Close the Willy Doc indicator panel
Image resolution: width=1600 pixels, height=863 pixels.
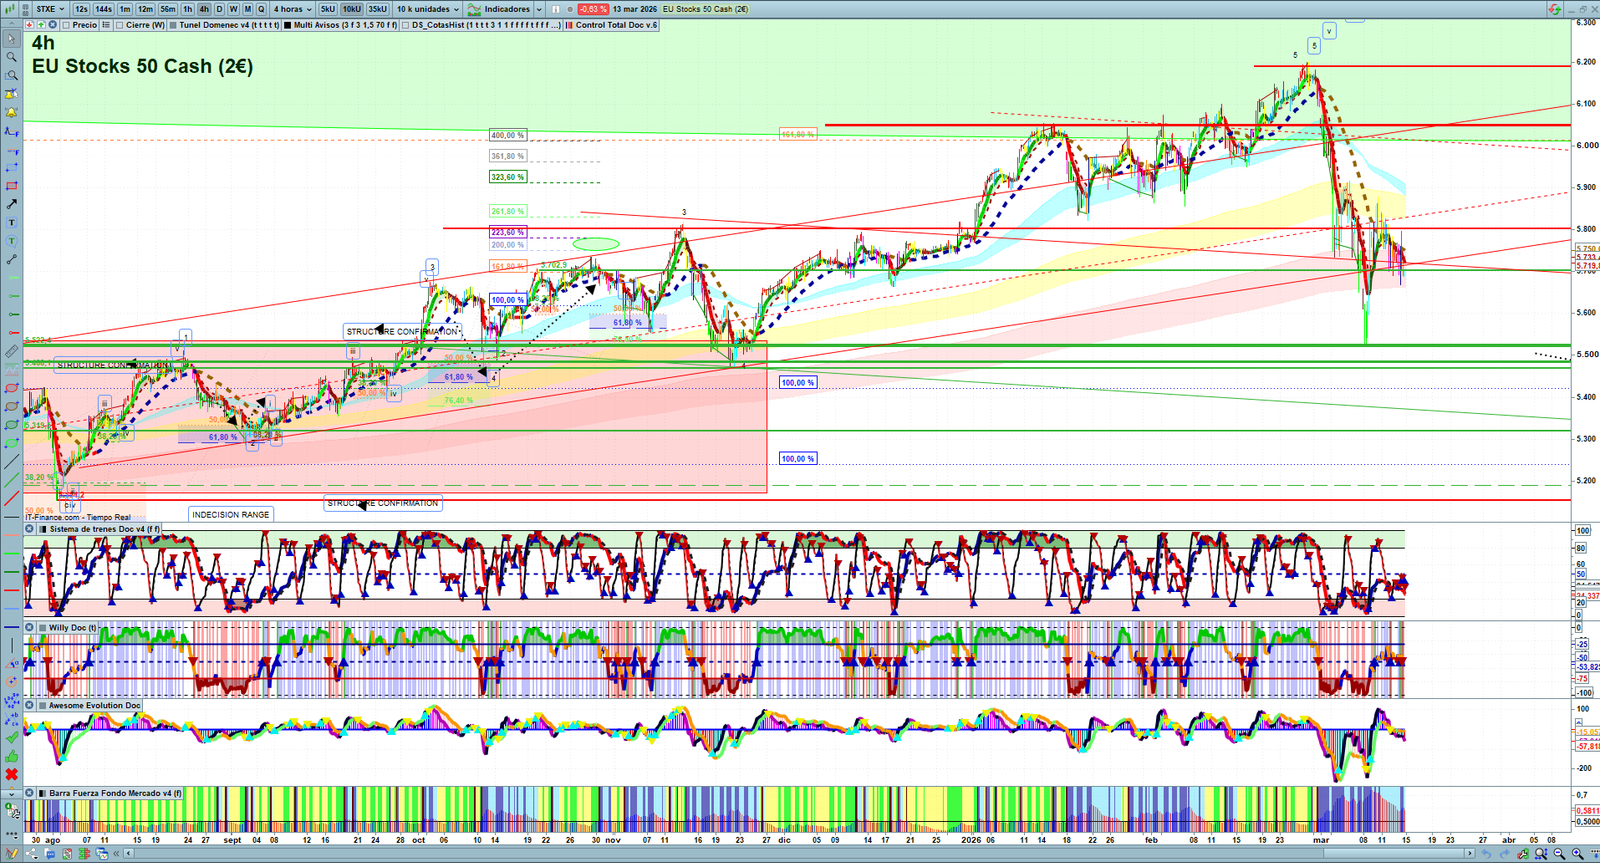tap(30, 628)
